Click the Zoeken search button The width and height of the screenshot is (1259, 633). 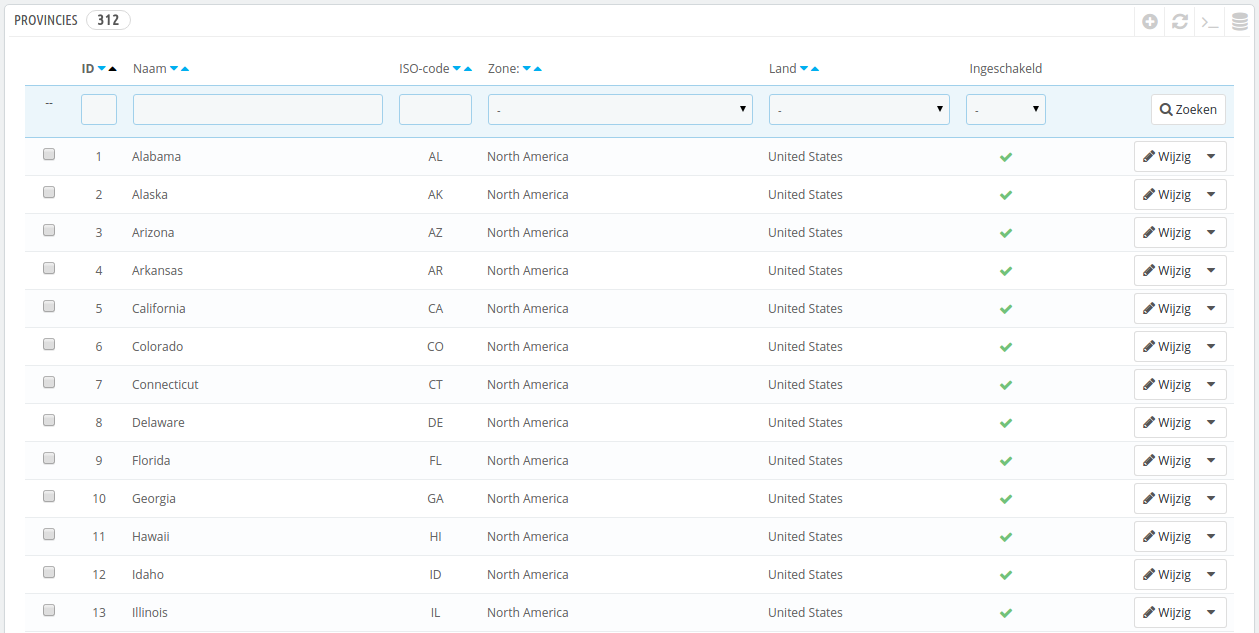tap(1188, 110)
